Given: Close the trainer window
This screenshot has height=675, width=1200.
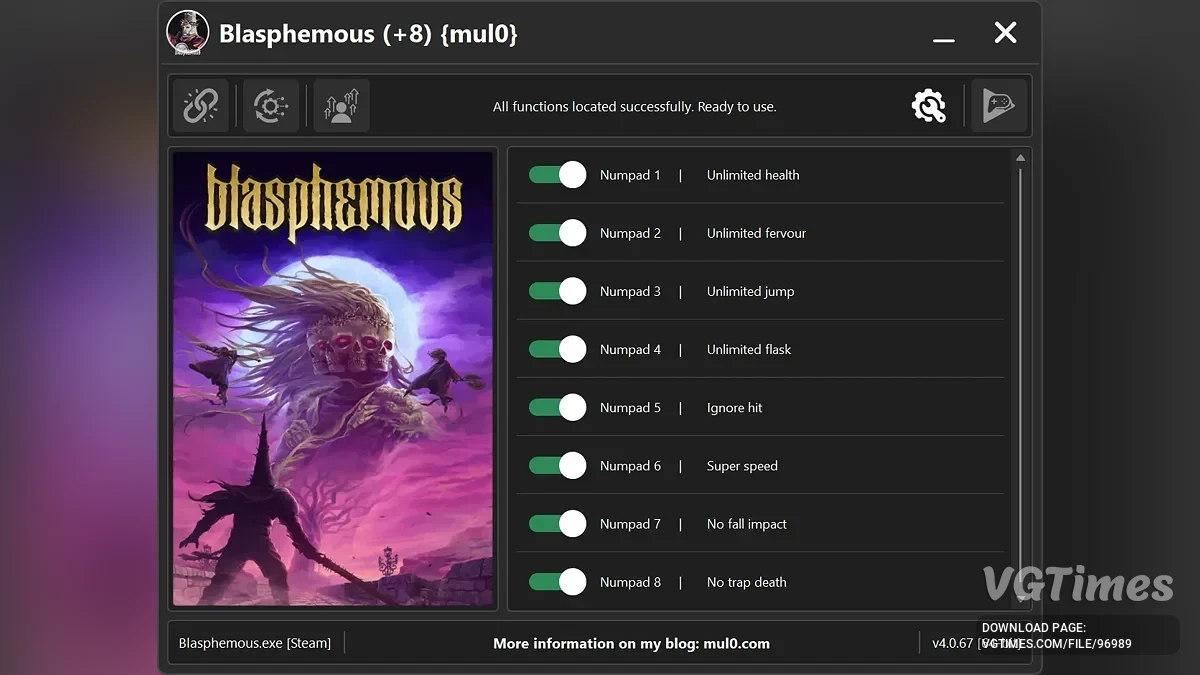Looking at the screenshot, I should point(1005,33).
